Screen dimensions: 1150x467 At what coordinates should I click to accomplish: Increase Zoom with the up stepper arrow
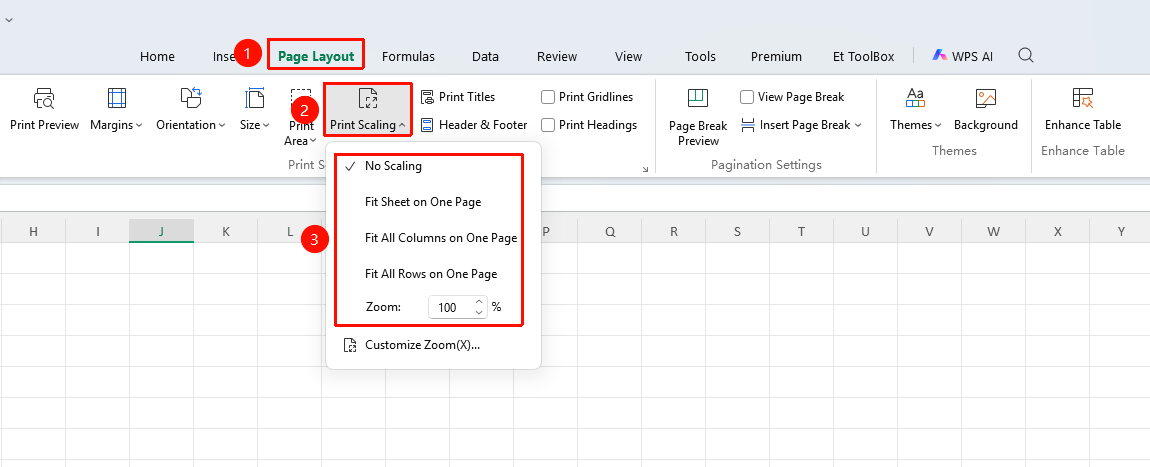click(480, 301)
